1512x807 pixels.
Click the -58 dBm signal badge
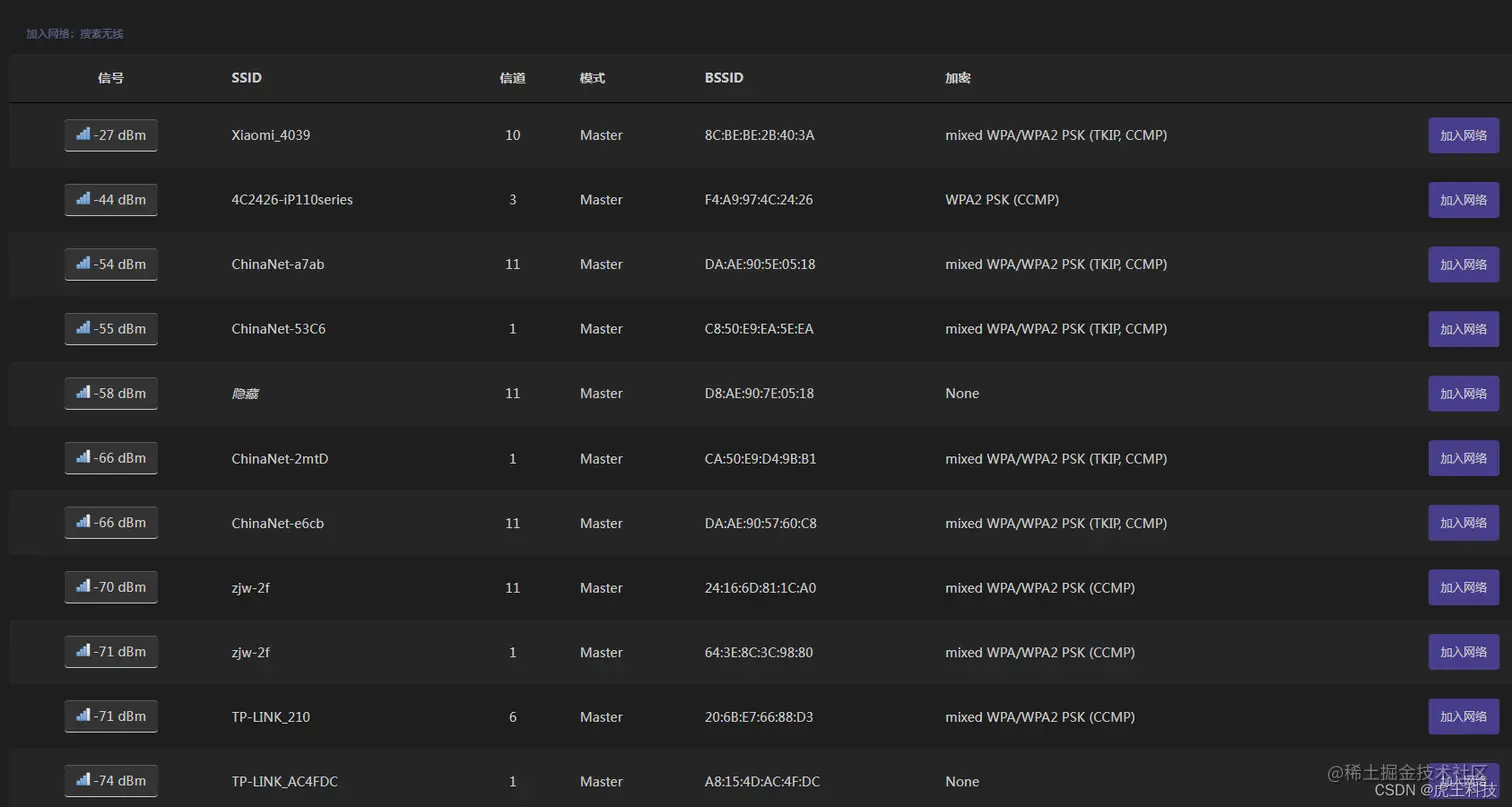tap(111, 393)
